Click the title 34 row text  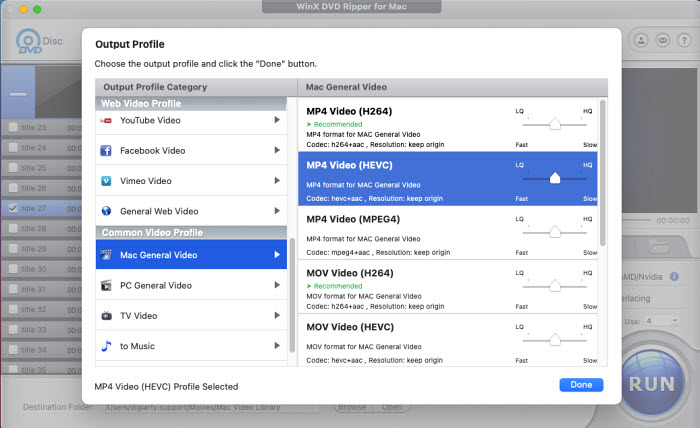(34, 350)
